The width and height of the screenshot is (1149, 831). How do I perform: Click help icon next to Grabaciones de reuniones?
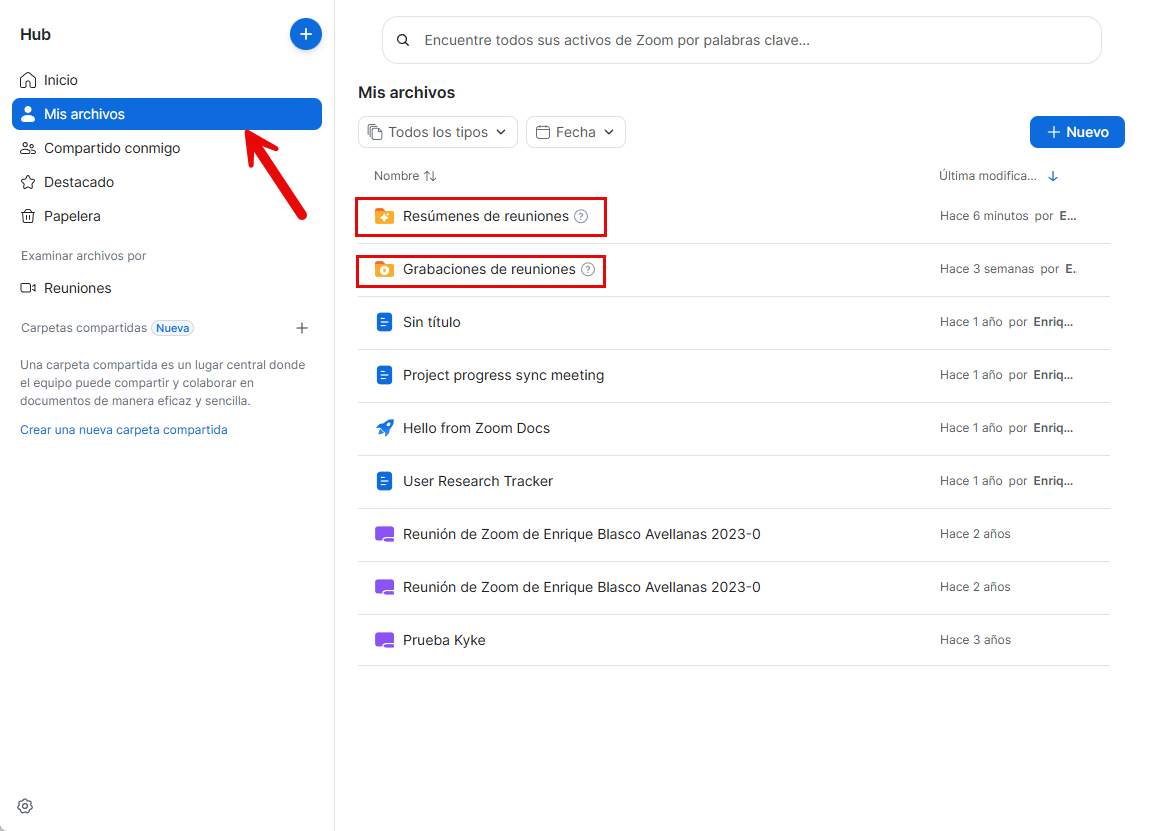coord(588,269)
